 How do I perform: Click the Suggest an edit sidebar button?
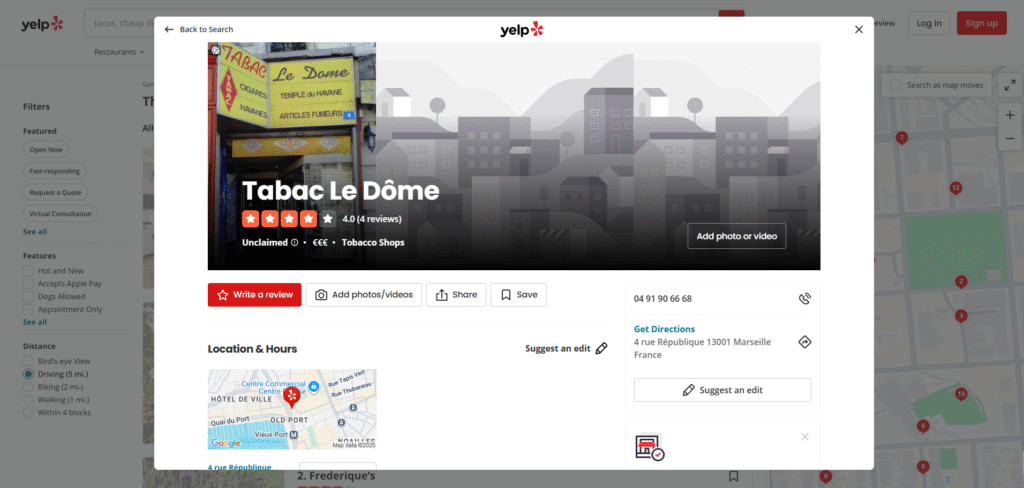pyautogui.click(x=722, y=390)
